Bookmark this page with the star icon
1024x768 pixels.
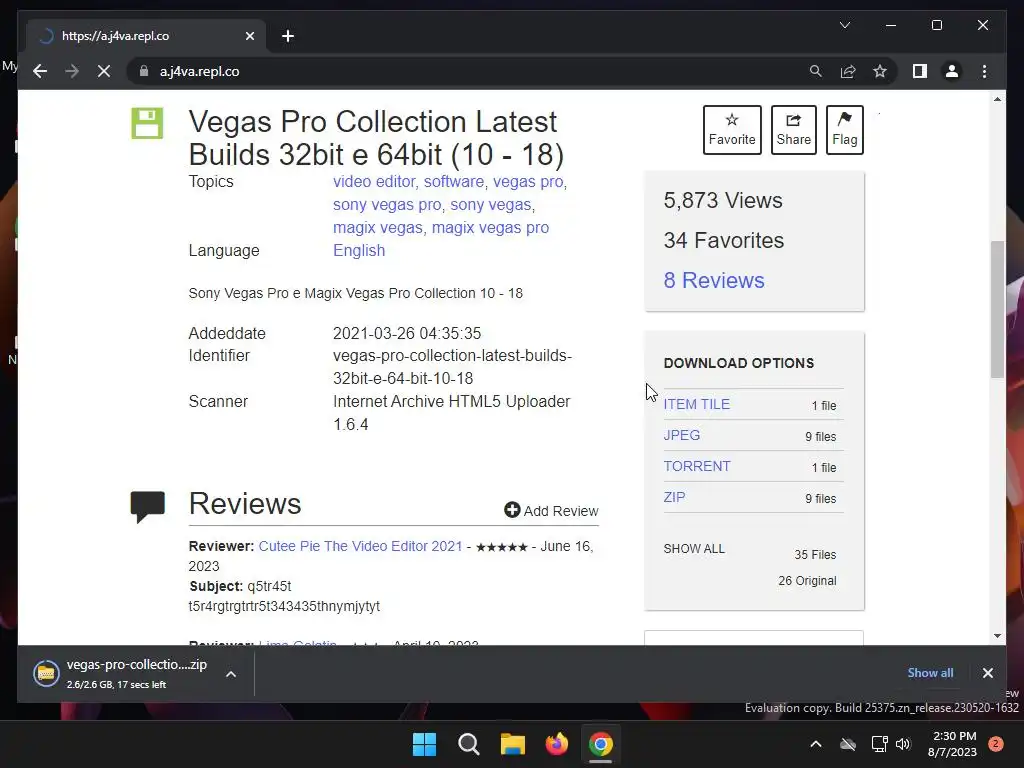880,71
